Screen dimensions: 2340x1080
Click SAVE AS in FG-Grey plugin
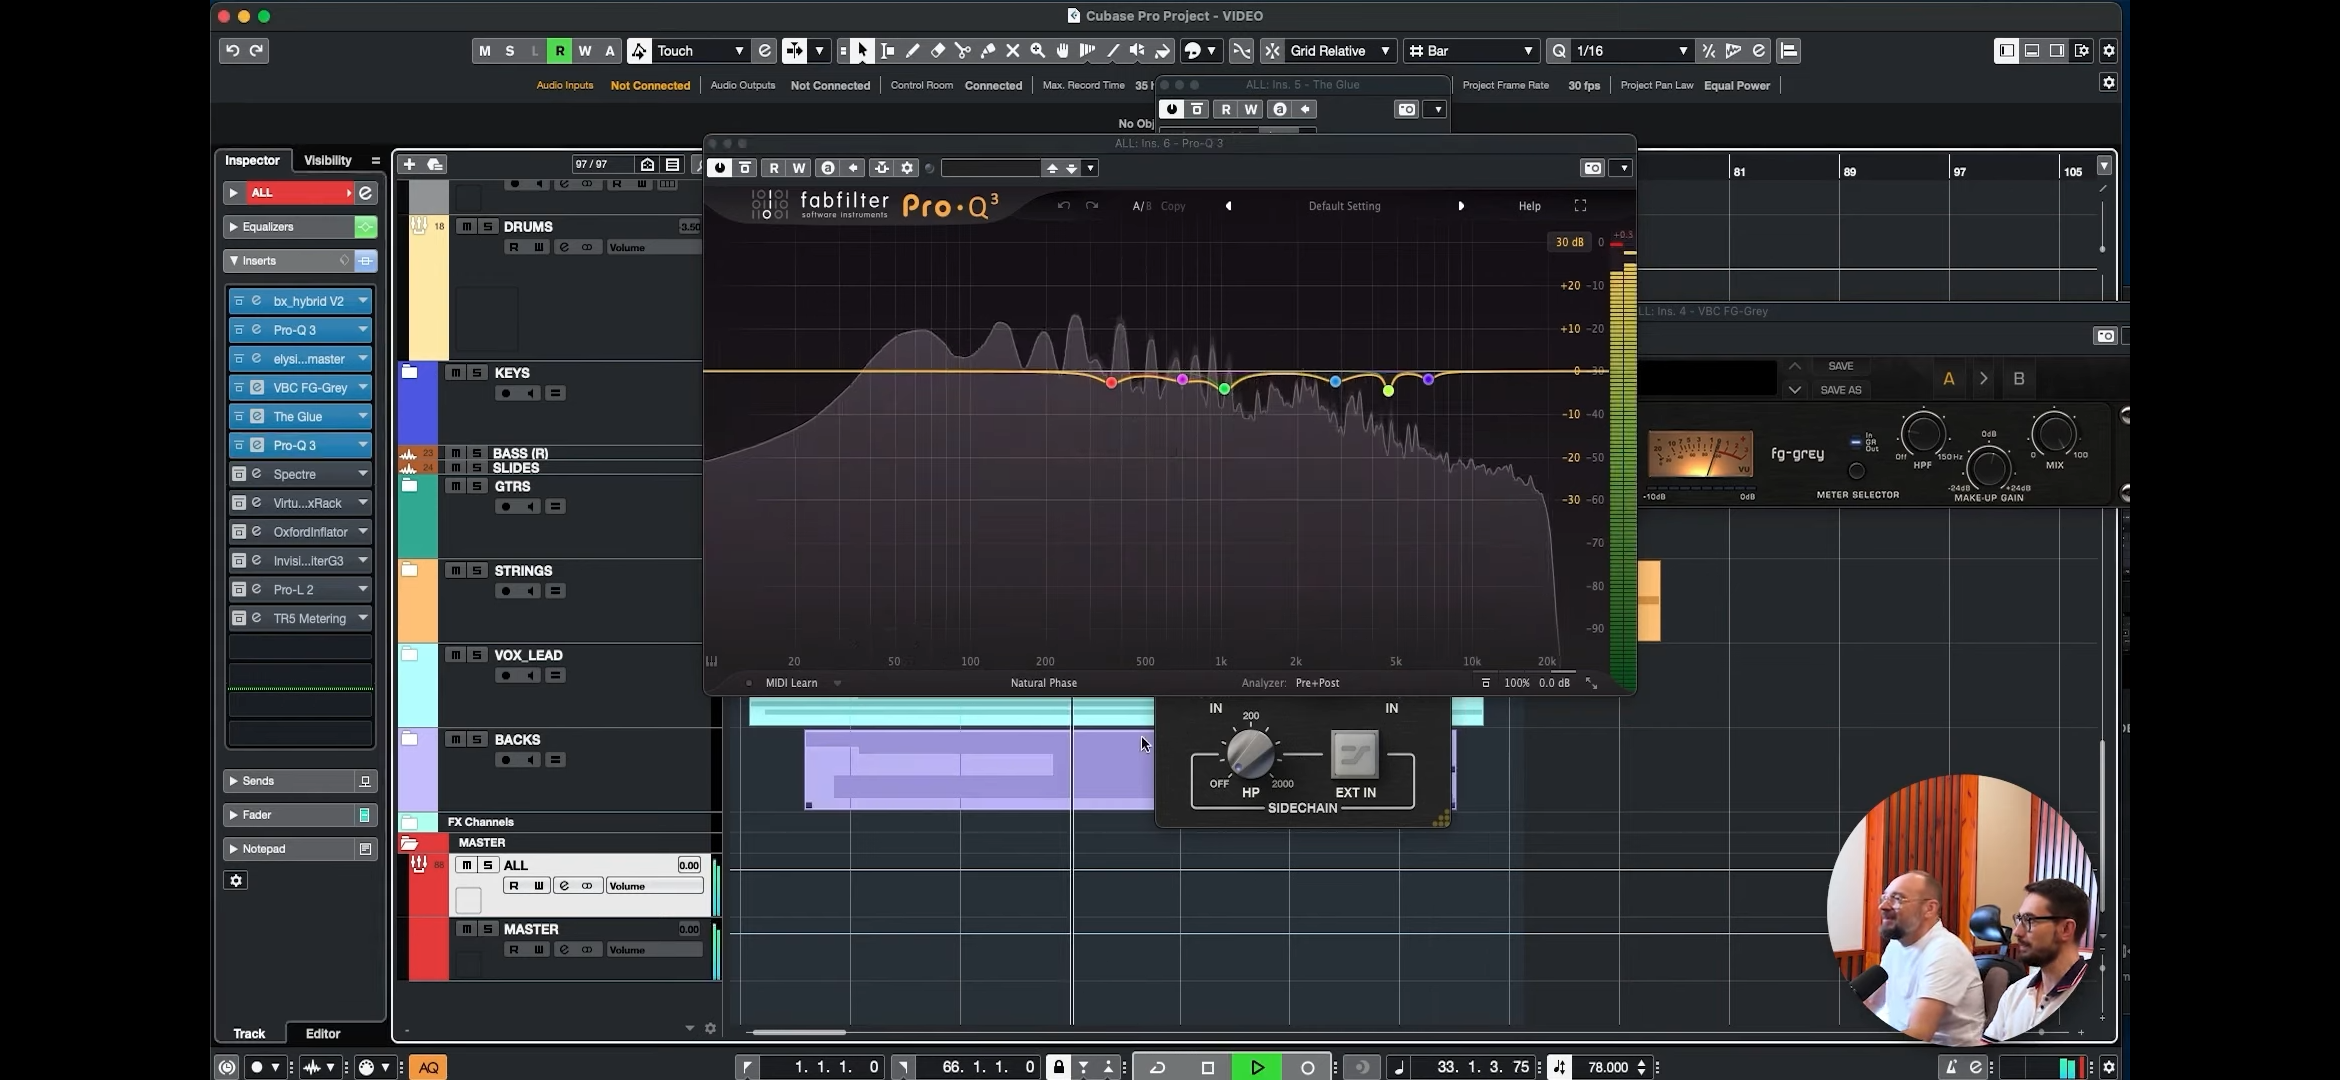click(x=1840, y=390)
